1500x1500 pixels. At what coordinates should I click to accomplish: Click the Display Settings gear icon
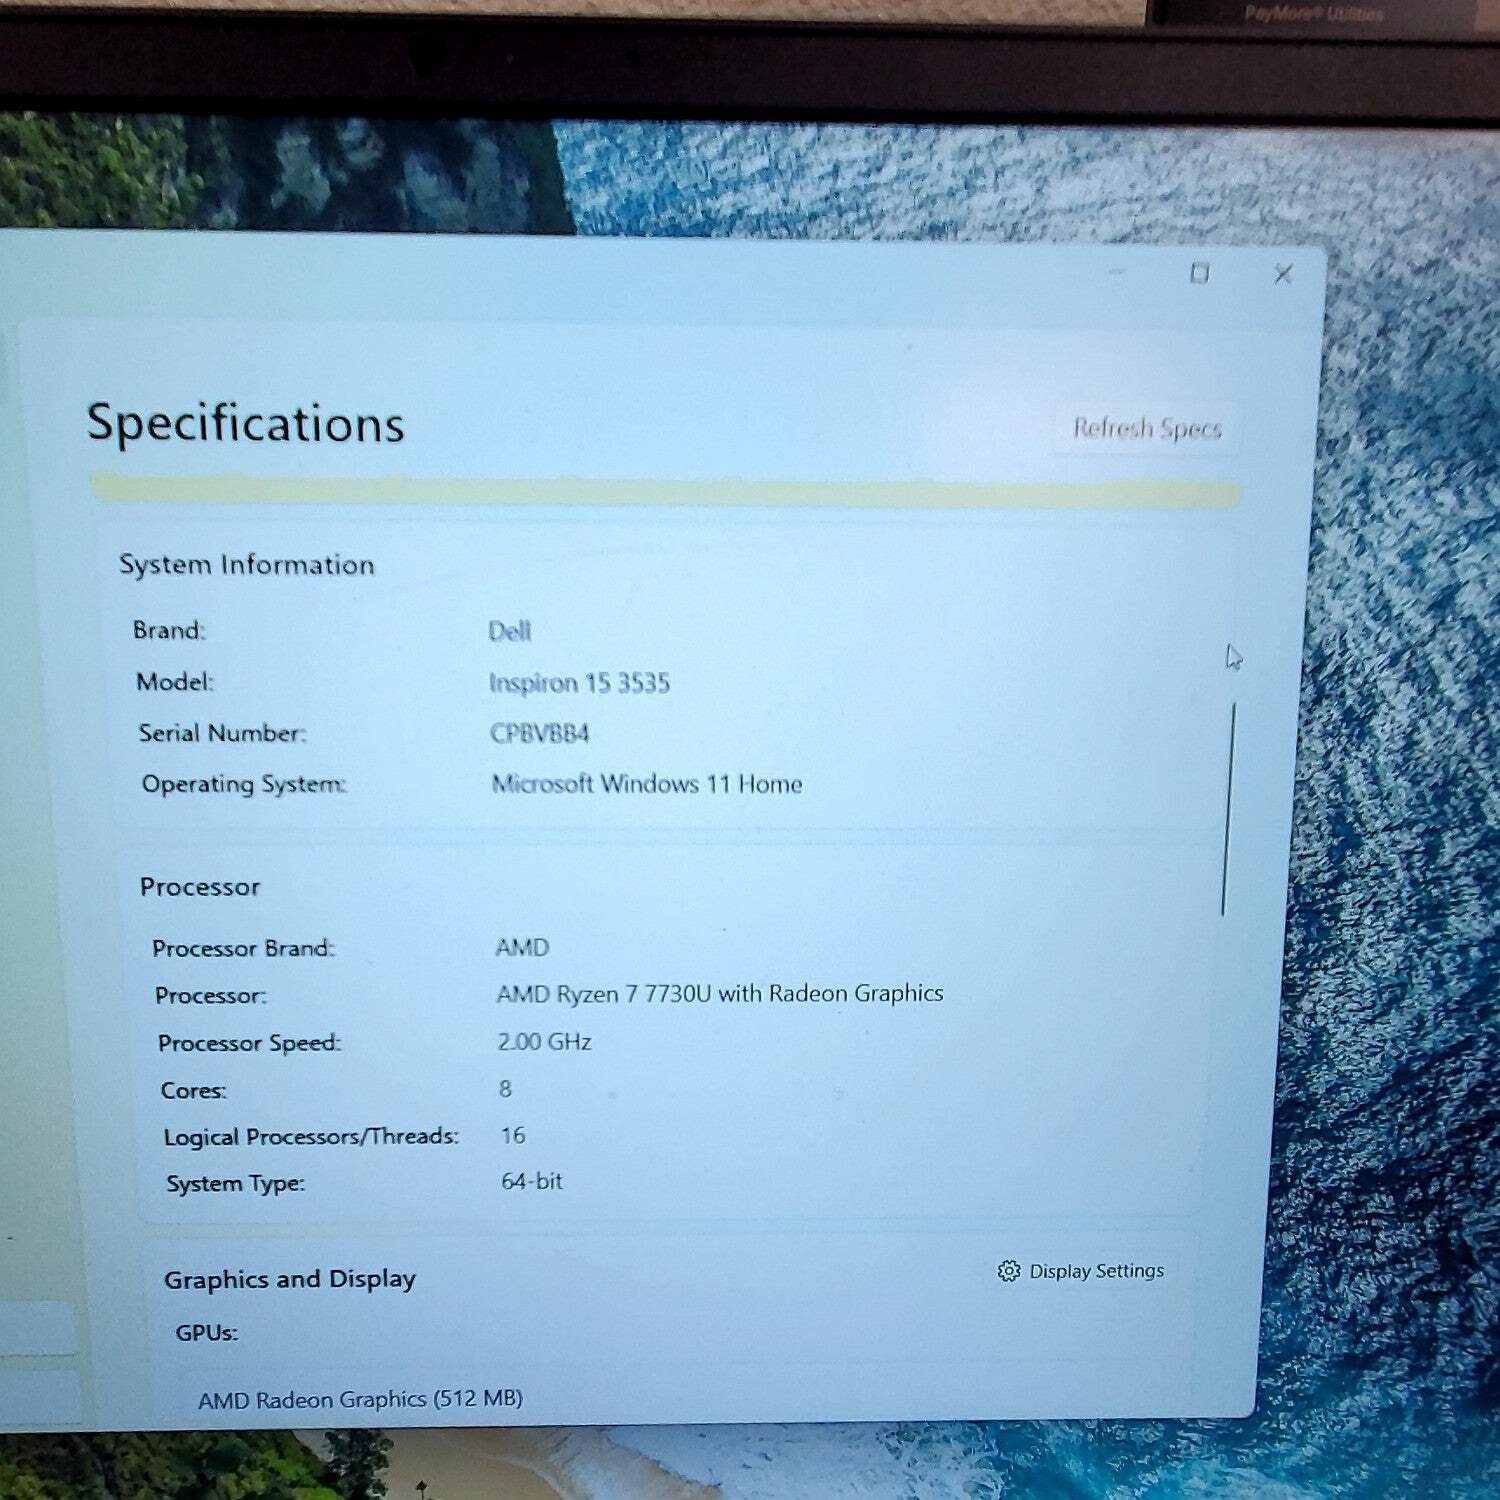click(1008, 1271)
